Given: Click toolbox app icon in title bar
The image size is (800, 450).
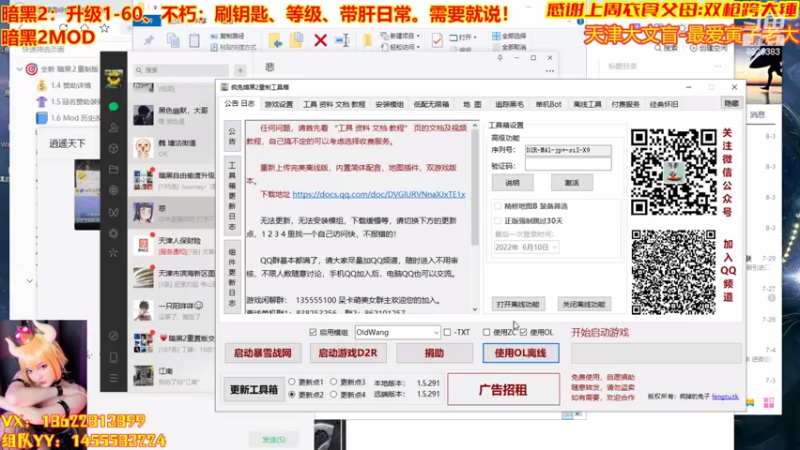Looking at the screenshot, I should pyautogui.click(x=224, y=87).
